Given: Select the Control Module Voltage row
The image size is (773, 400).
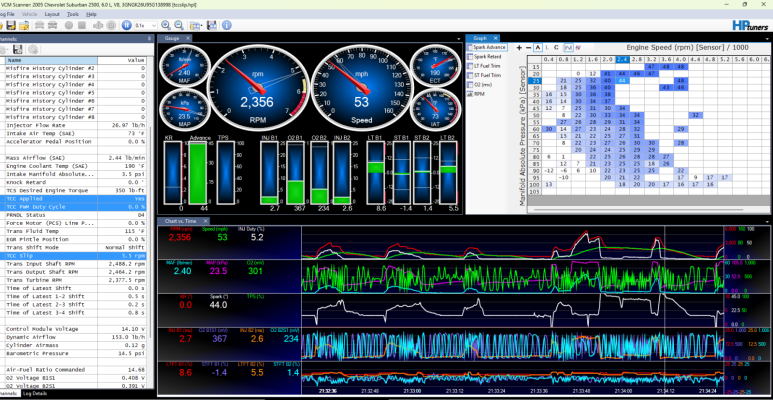Looking at the screenshot, I should (x=77, y=329).
